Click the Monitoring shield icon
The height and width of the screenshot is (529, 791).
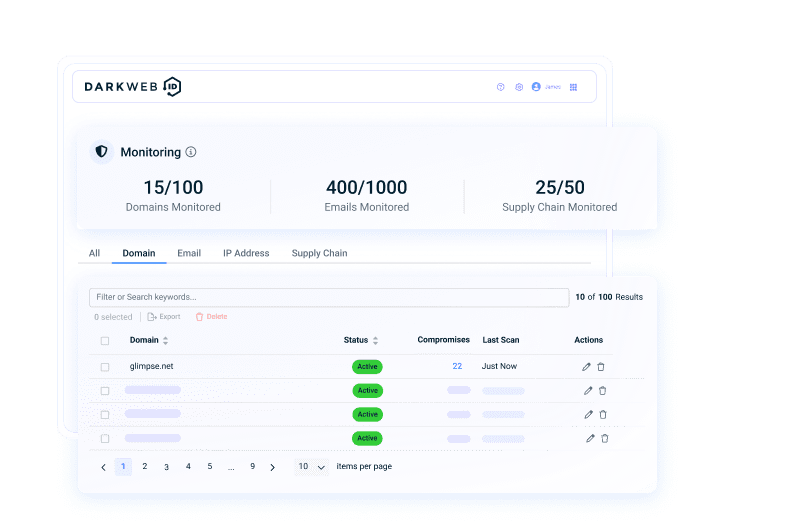point(102,151)
